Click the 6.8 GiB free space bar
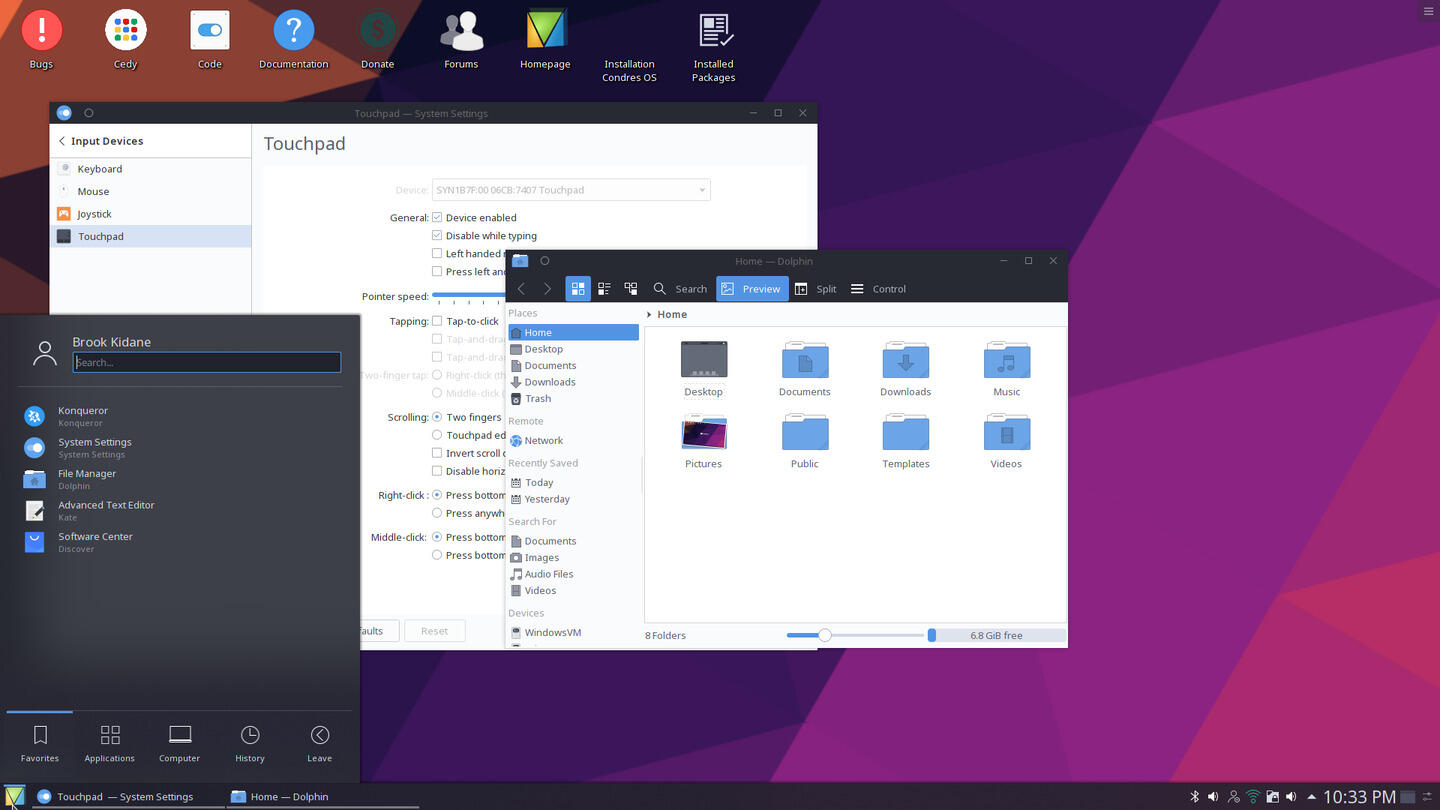The width and height of the screenshot is (1440, 810). tap(997, 635)
